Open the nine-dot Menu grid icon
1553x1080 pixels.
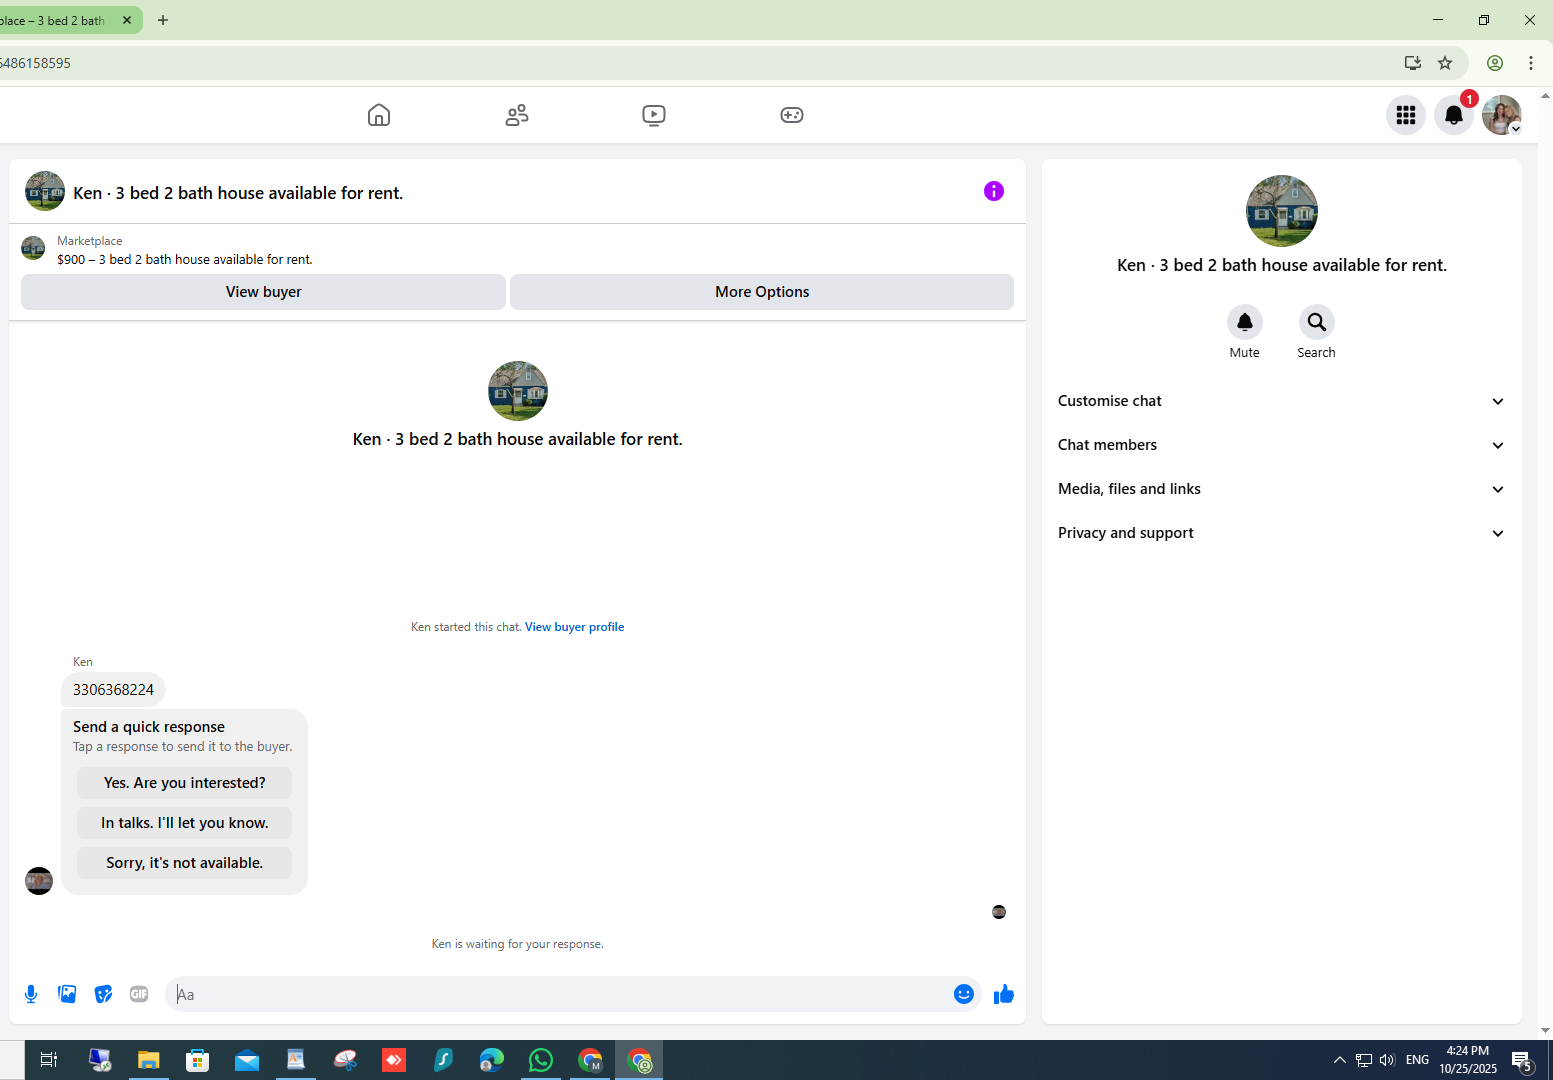pyautogui.click(x=1406, y=115)
